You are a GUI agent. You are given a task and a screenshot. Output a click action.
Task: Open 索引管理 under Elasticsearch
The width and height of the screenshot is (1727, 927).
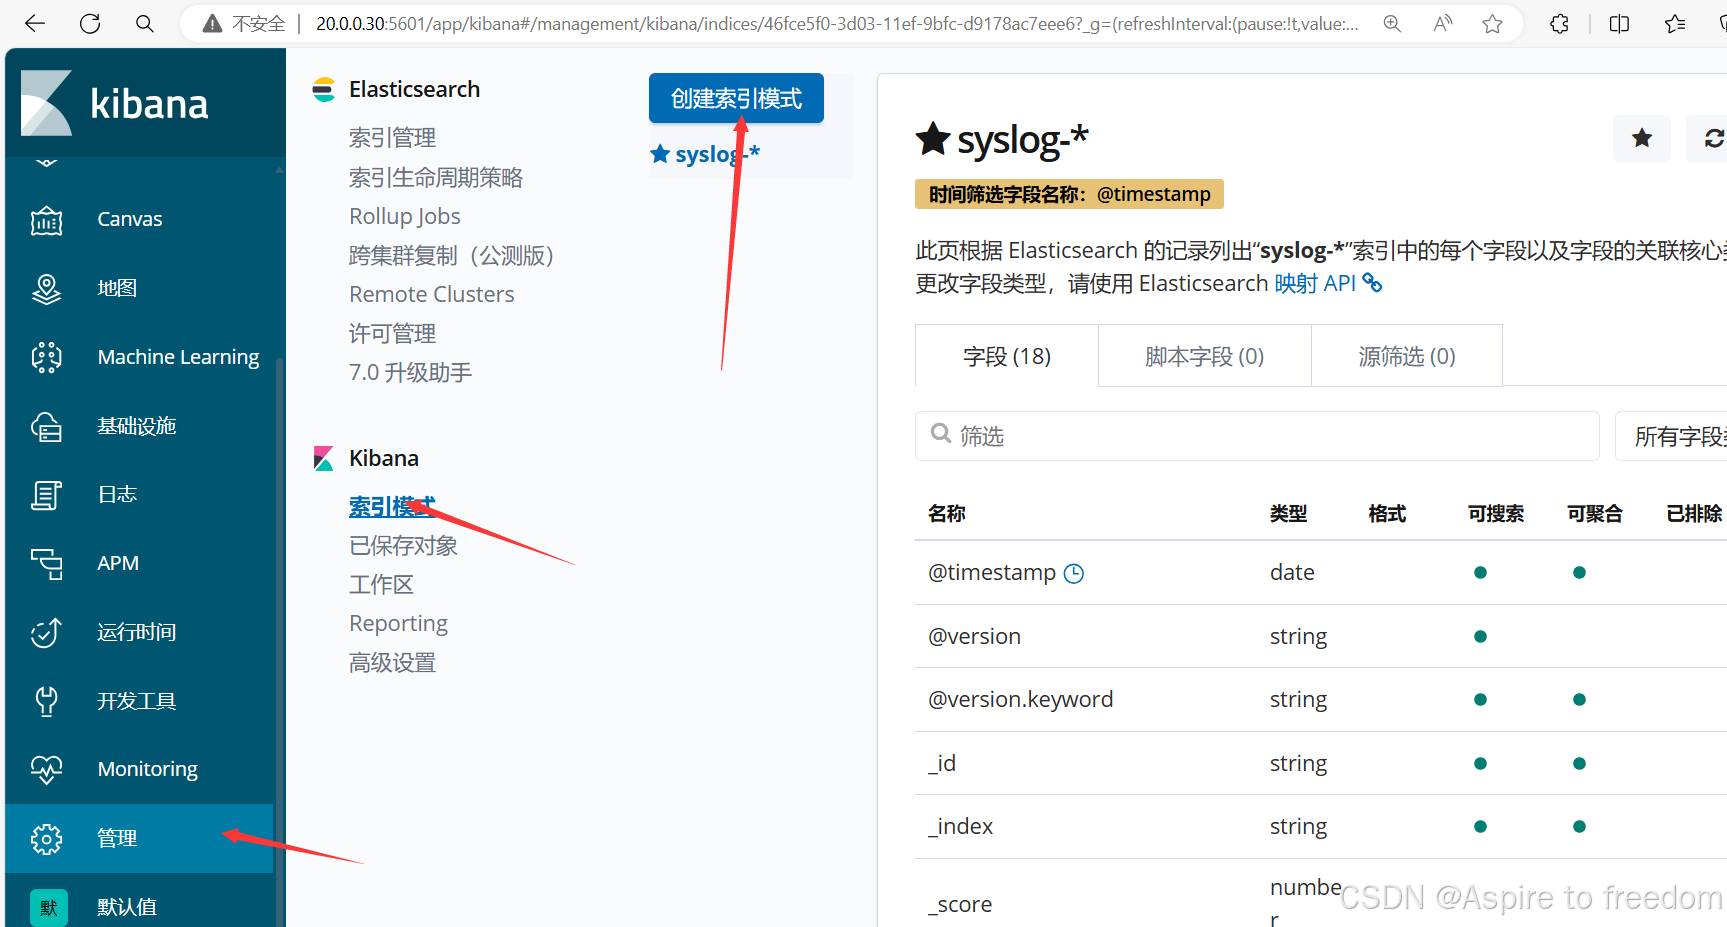coord(392,138)
